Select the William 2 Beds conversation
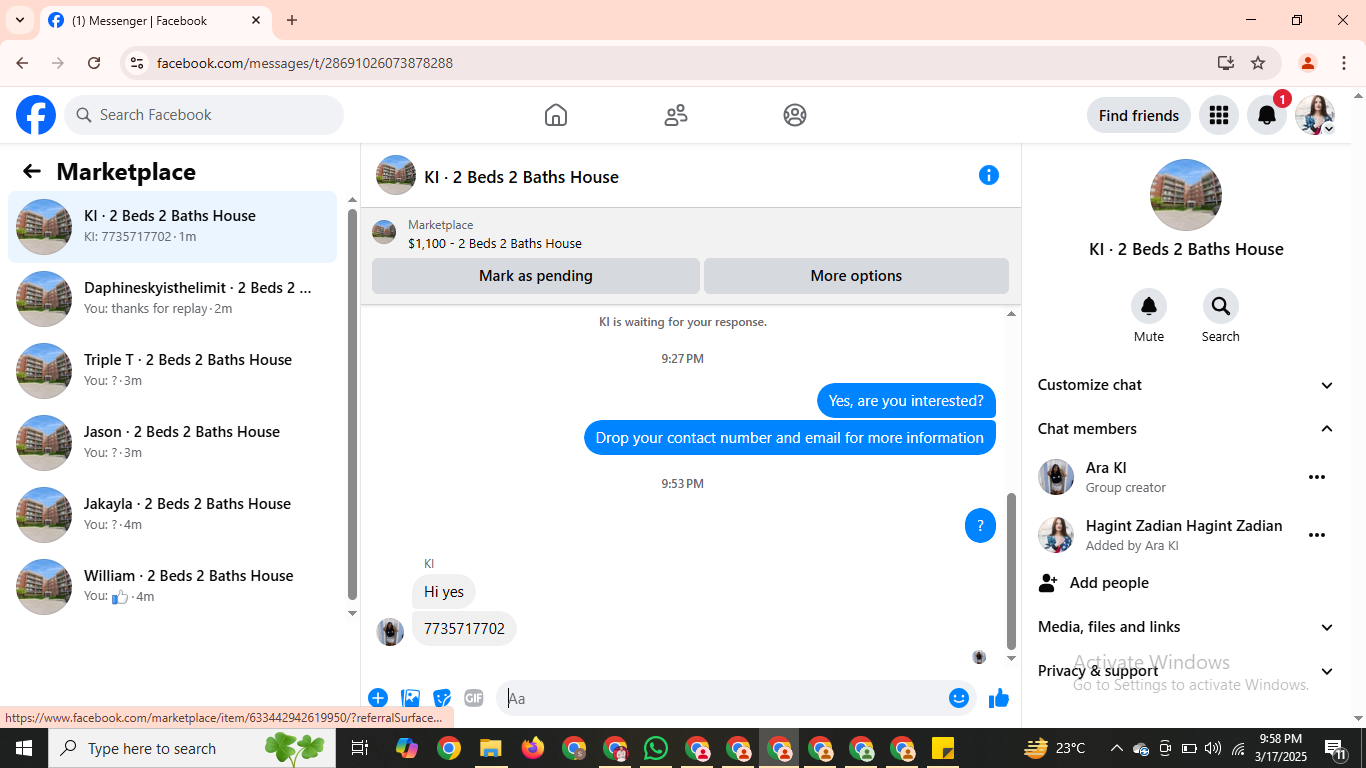The width and height of the screenshot is (1366, 768). point(172,586)
